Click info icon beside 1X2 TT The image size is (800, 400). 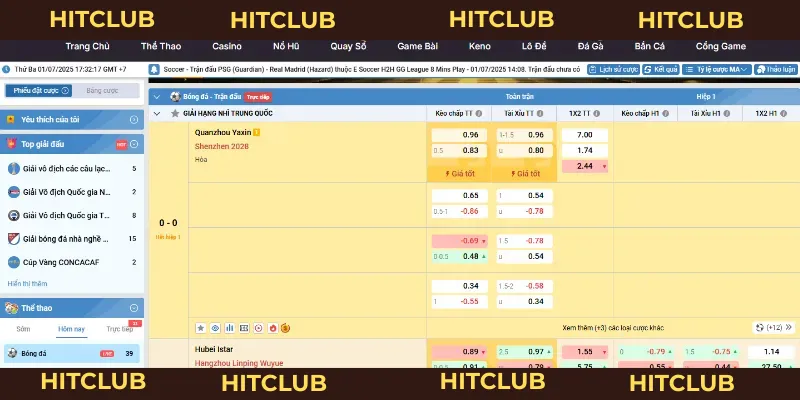point(596,114)
